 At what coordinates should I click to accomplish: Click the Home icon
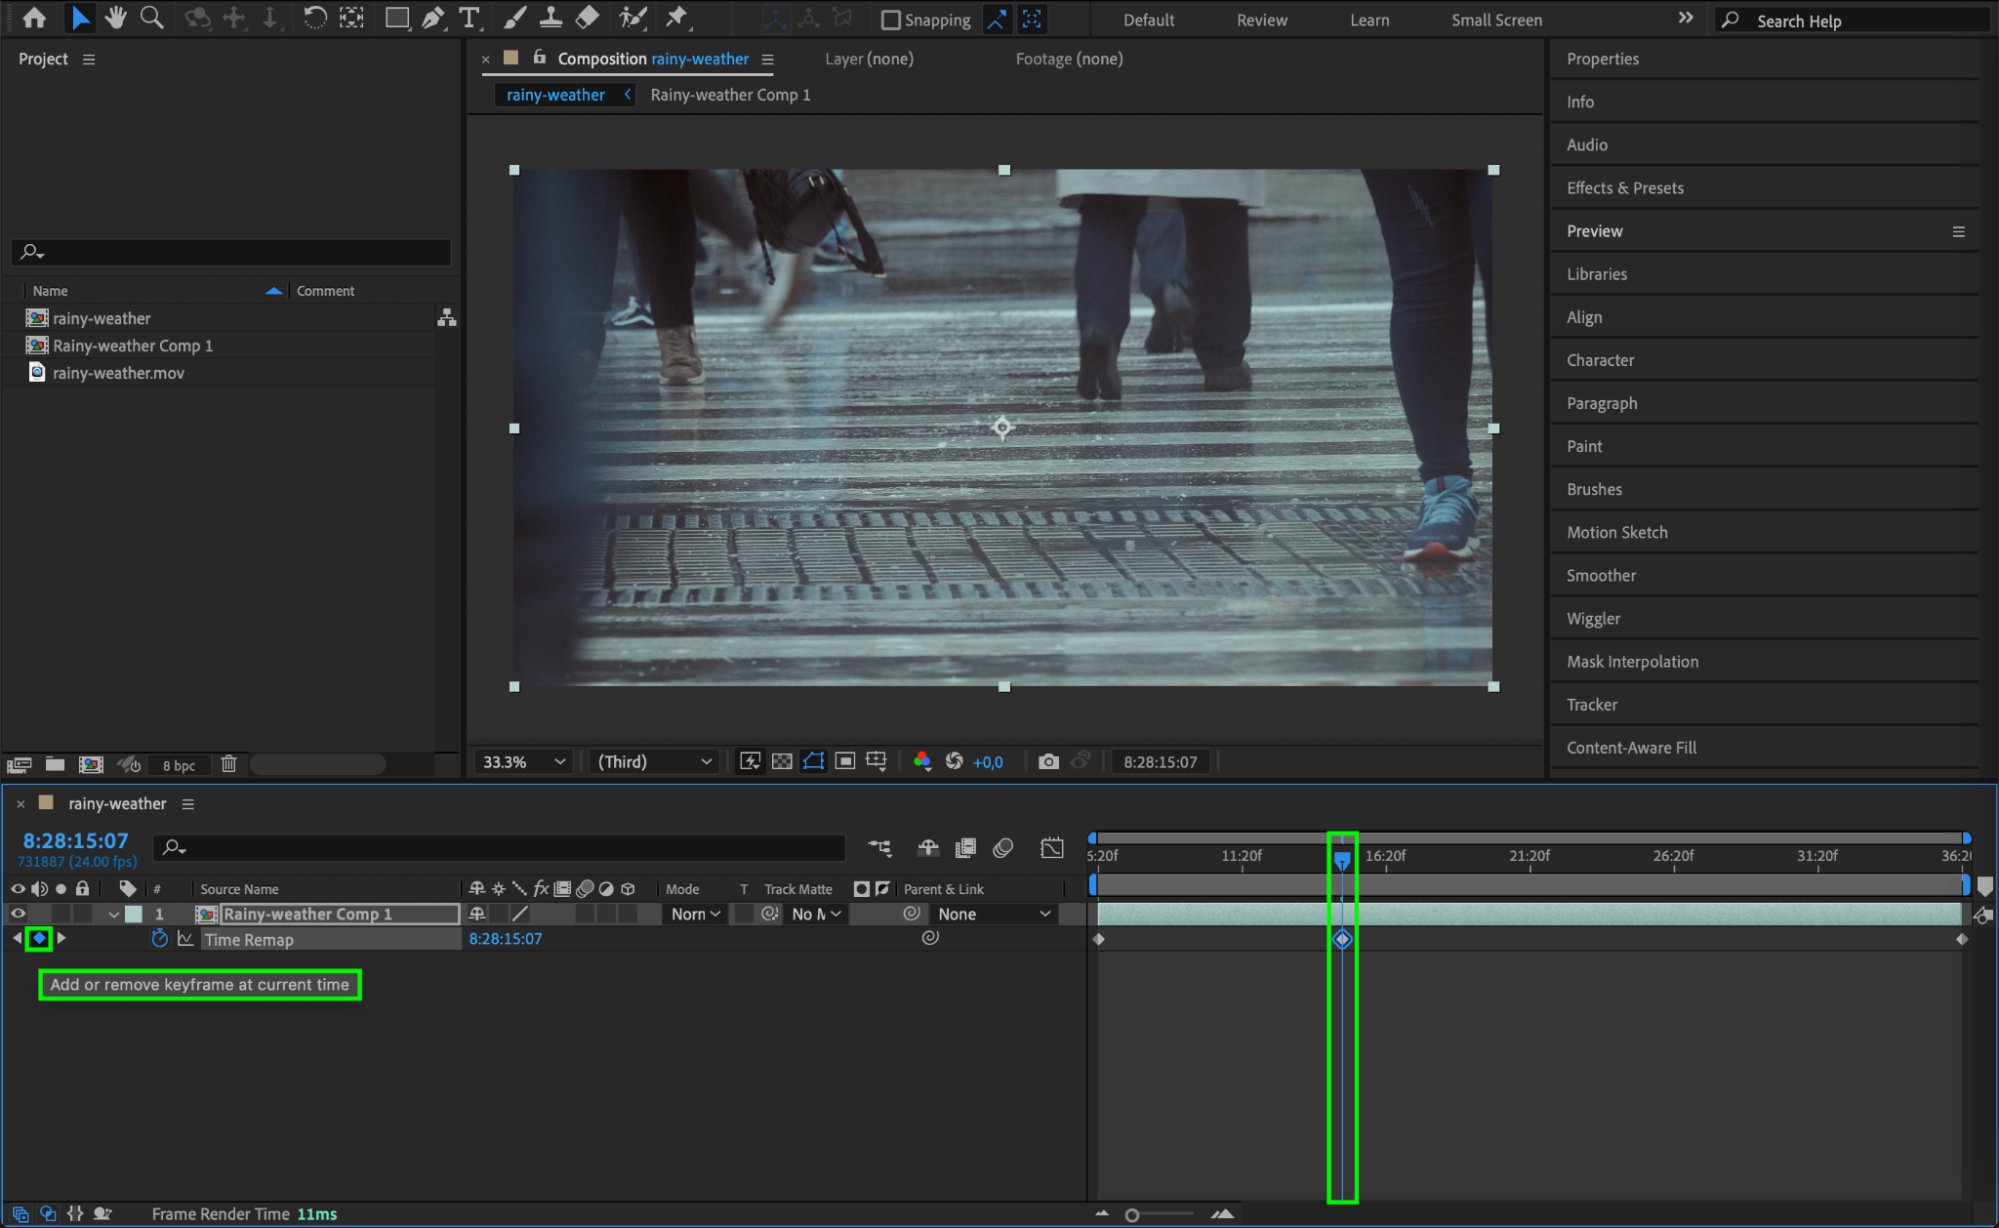coord(34,17)
